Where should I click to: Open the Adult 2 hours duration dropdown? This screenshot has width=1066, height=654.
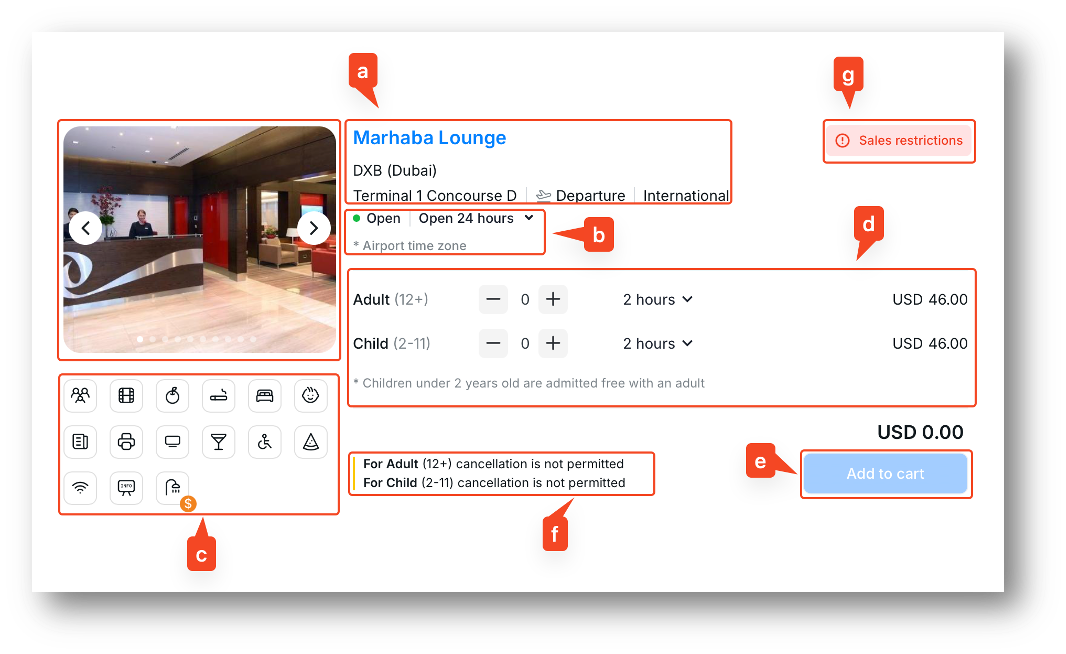click(657, 299)
